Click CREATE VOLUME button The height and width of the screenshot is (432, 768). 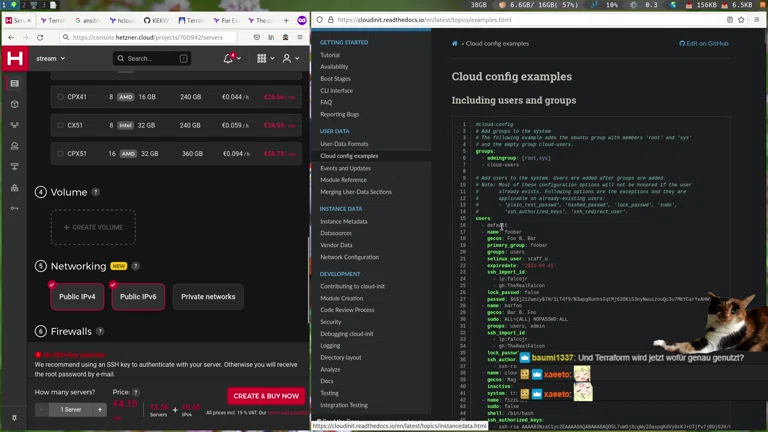coord(93,227)
